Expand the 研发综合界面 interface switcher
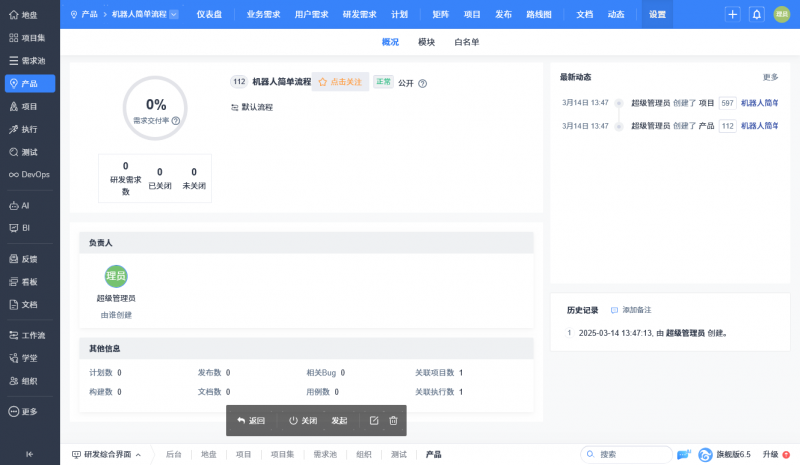 tap(106, 454)
